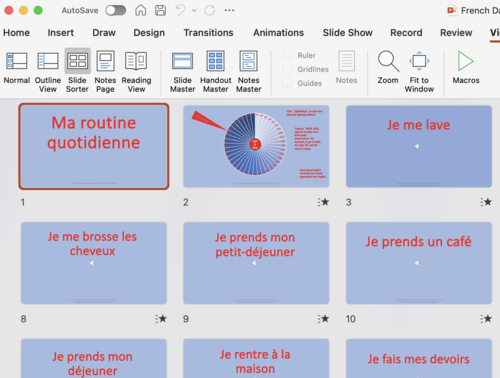Open the Record tab

(x=406, y=33)
